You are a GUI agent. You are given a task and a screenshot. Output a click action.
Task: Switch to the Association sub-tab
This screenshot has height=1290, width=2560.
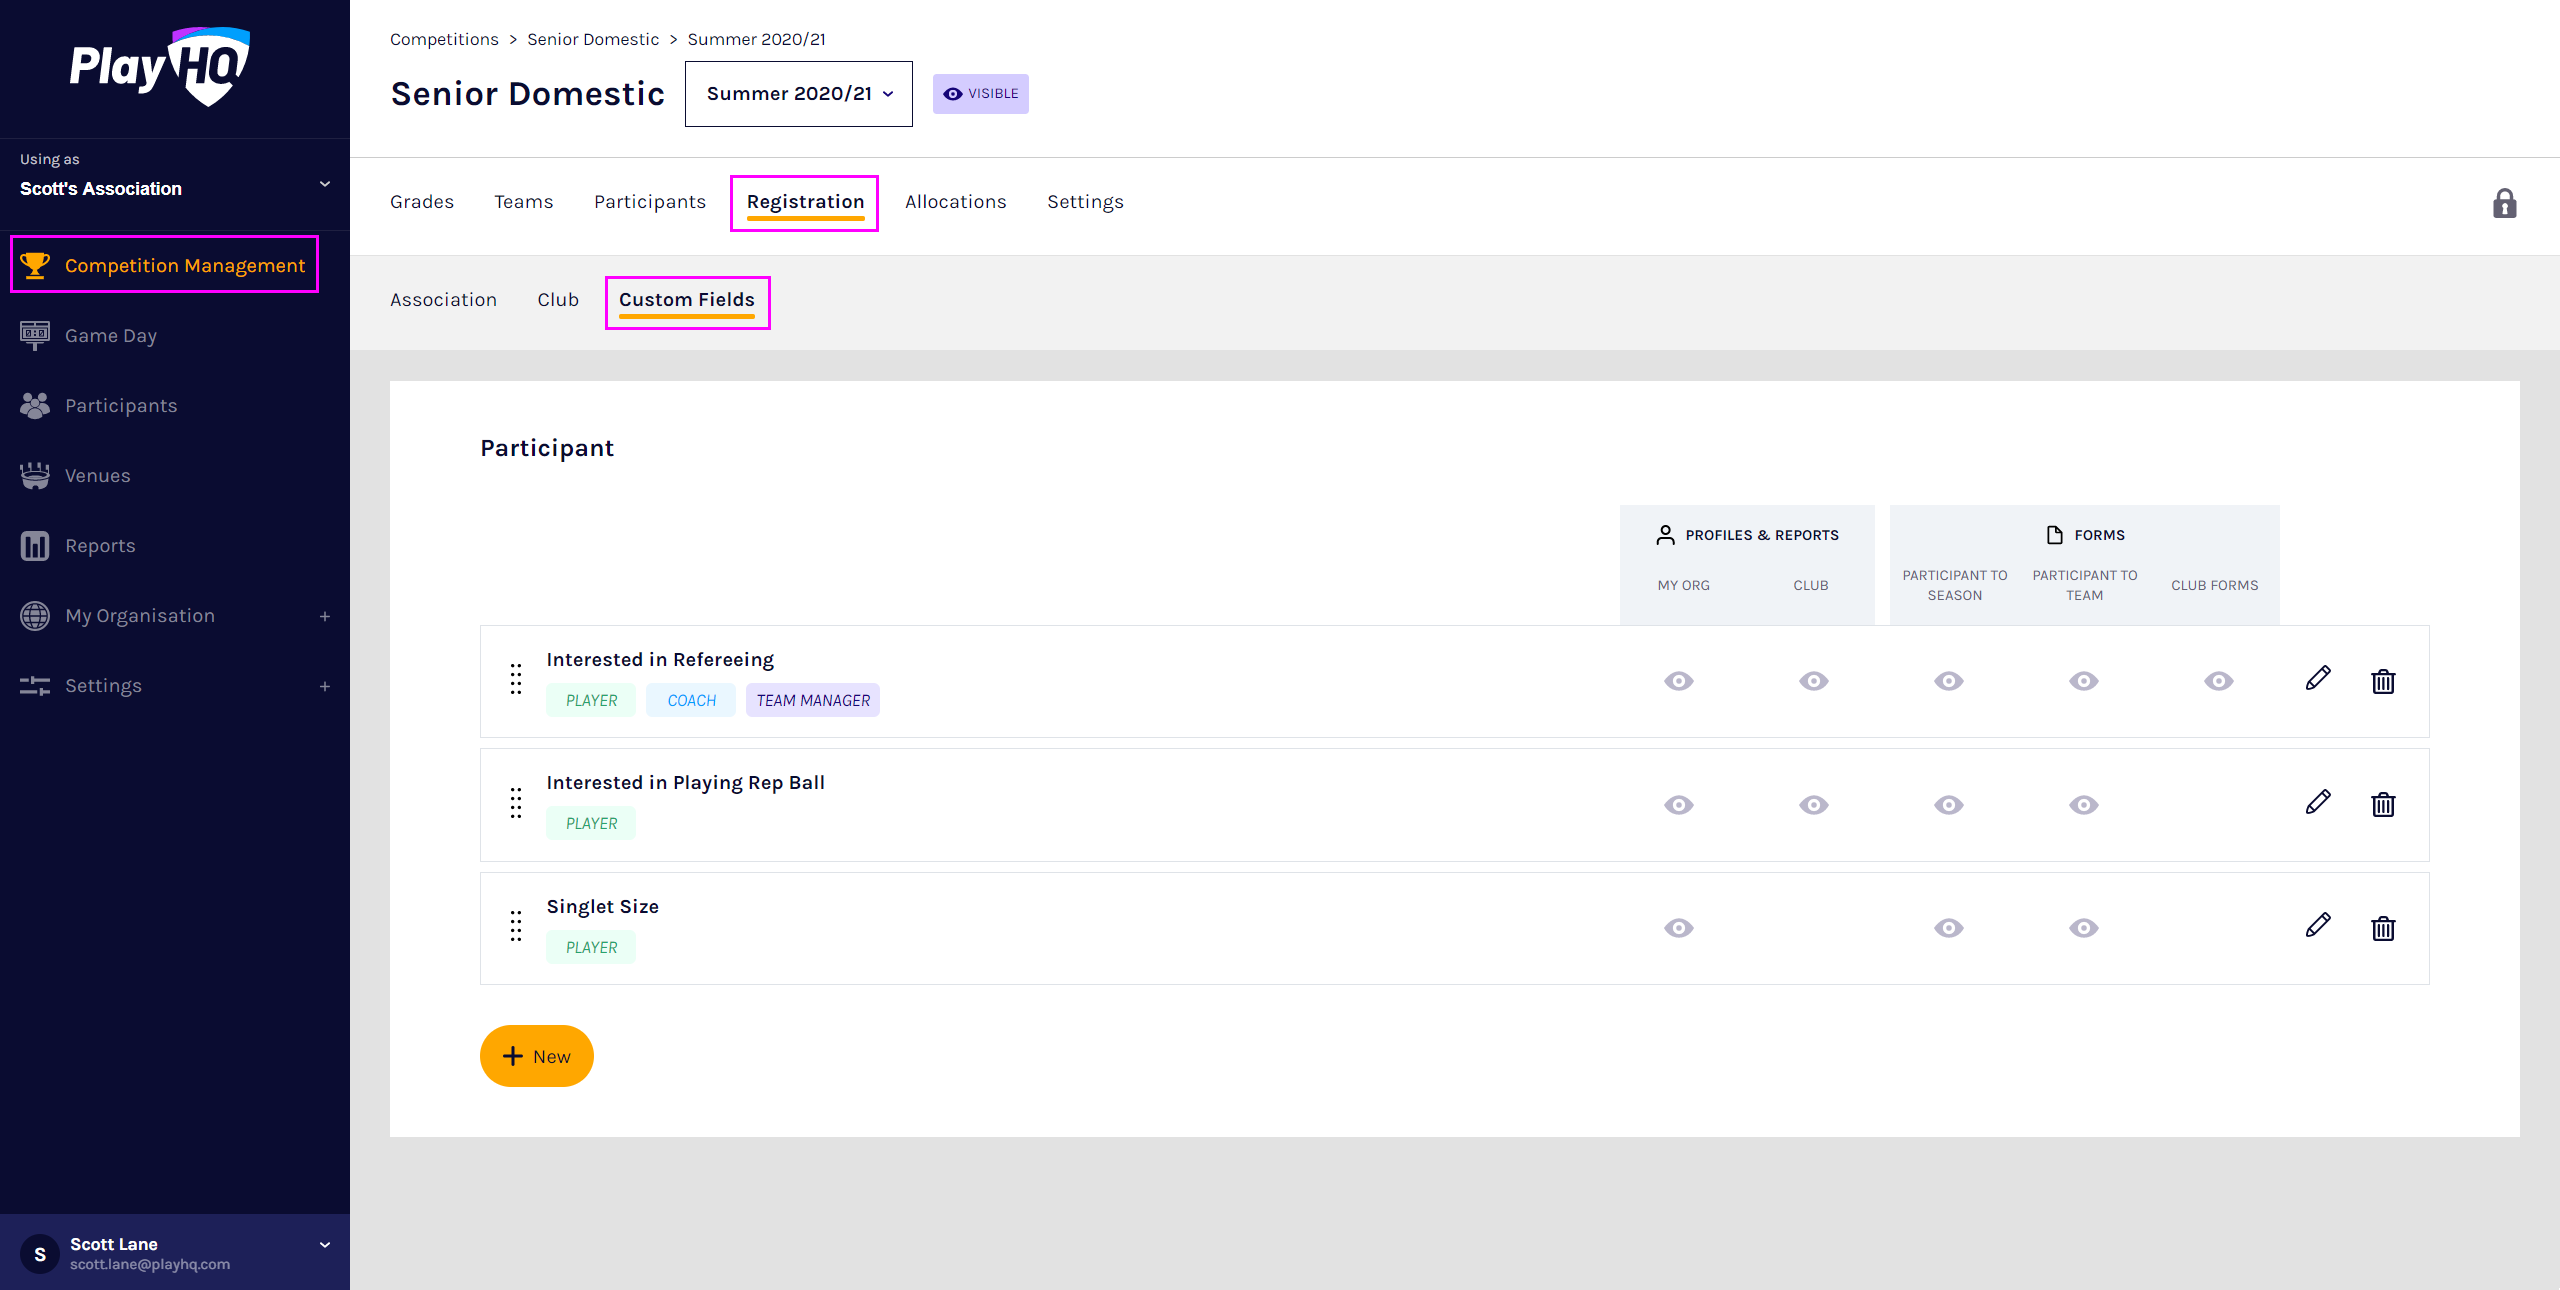pyautogui.click(x=443, y=300)
